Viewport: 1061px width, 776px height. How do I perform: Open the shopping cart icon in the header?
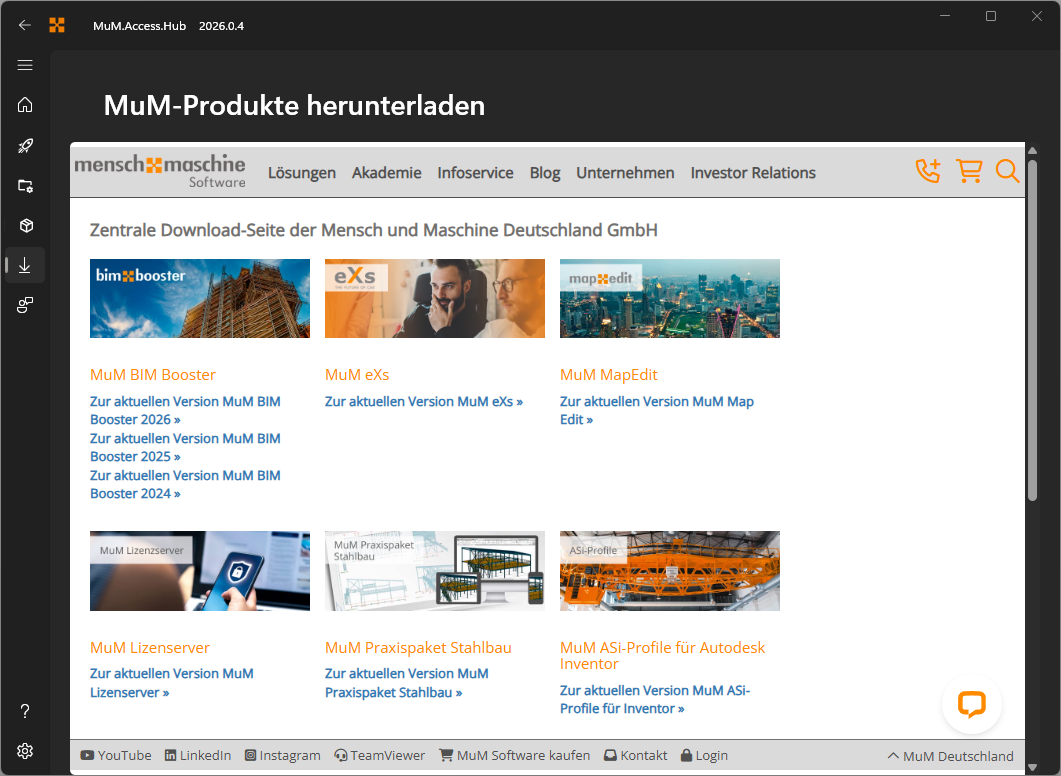[x=968, y=171]
